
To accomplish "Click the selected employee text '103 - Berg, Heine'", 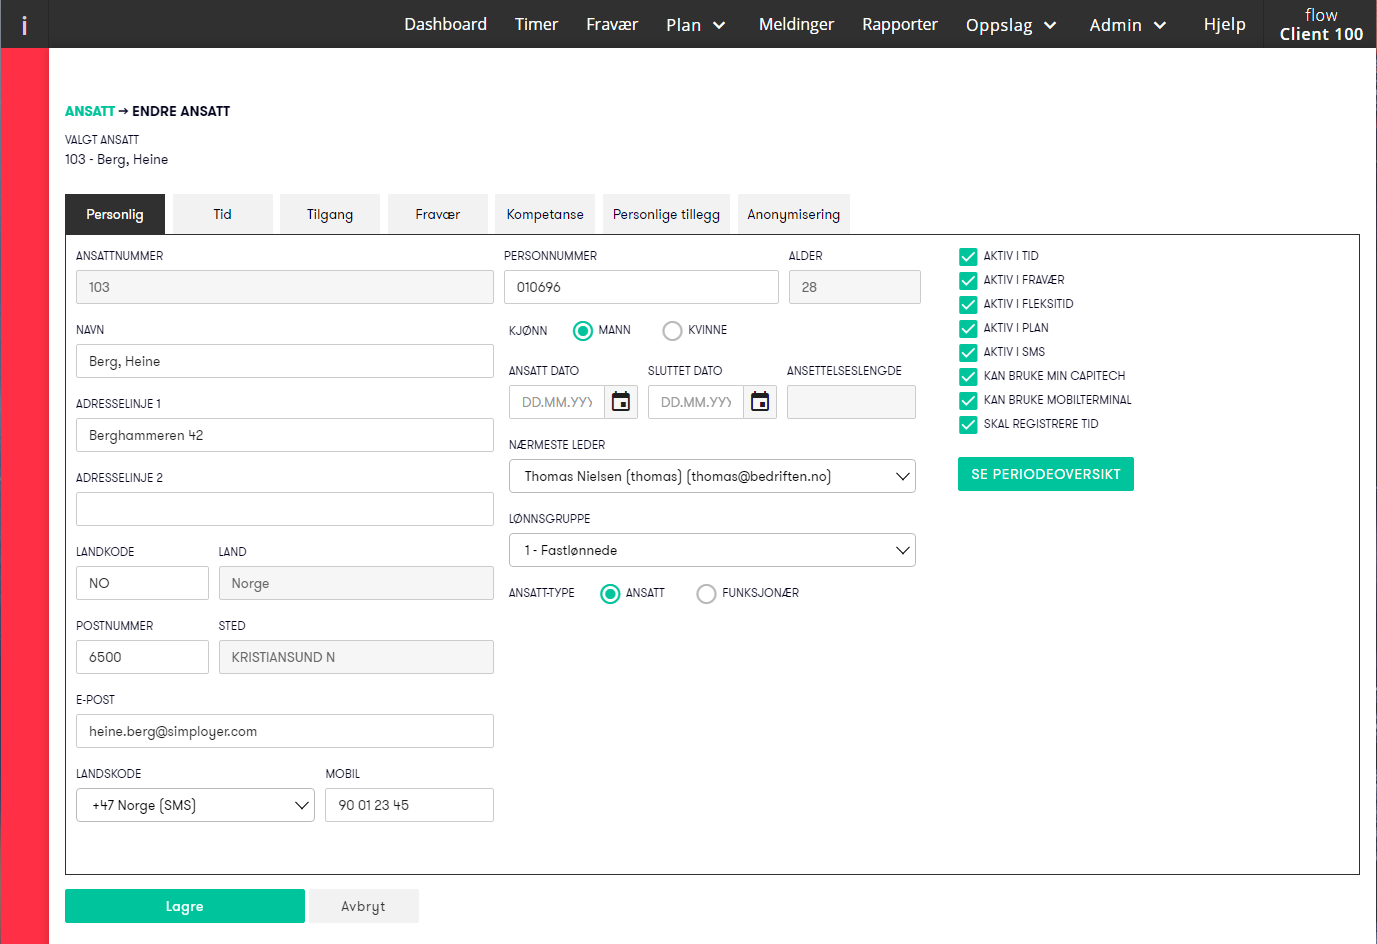I will tap(116, 159).
